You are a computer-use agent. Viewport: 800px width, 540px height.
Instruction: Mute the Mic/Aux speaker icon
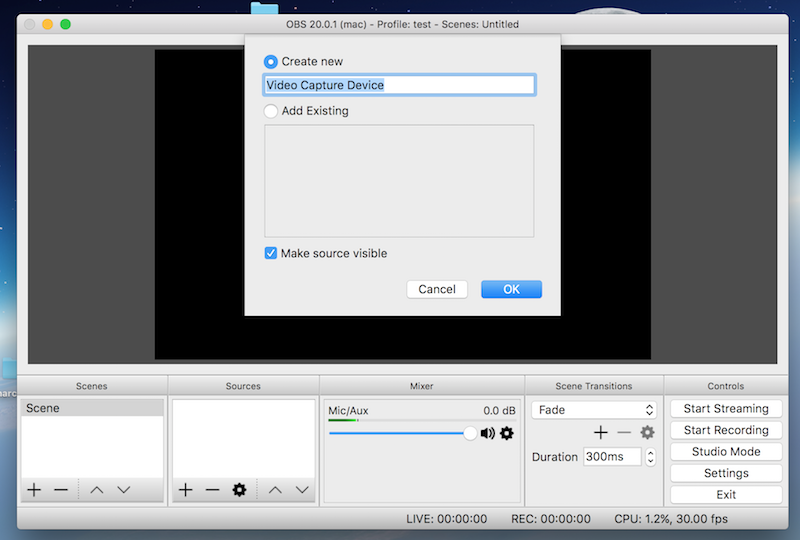pos(488,433)
